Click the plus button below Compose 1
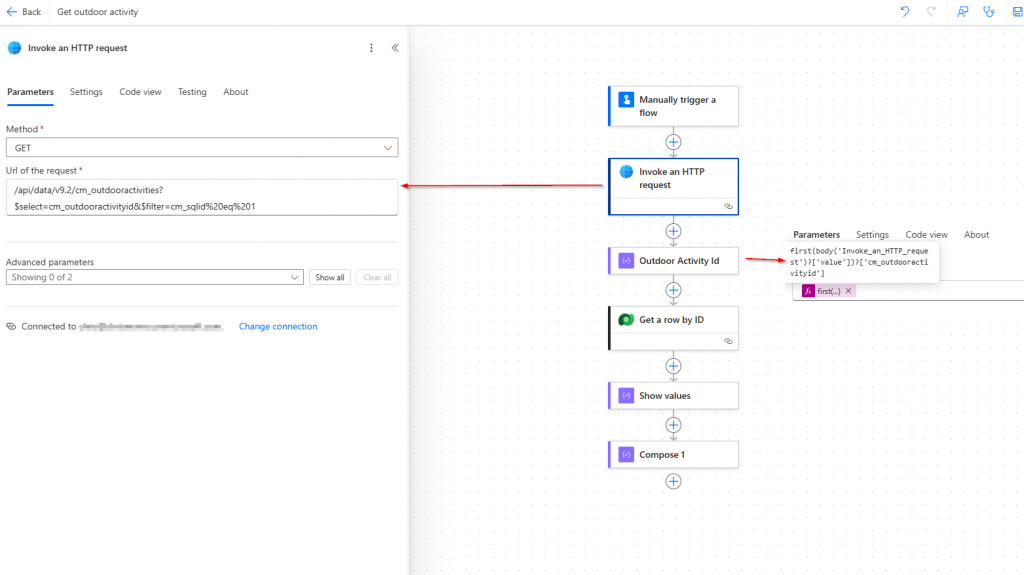The height and width of the screenshot is (575, 1024). point(673,481)
